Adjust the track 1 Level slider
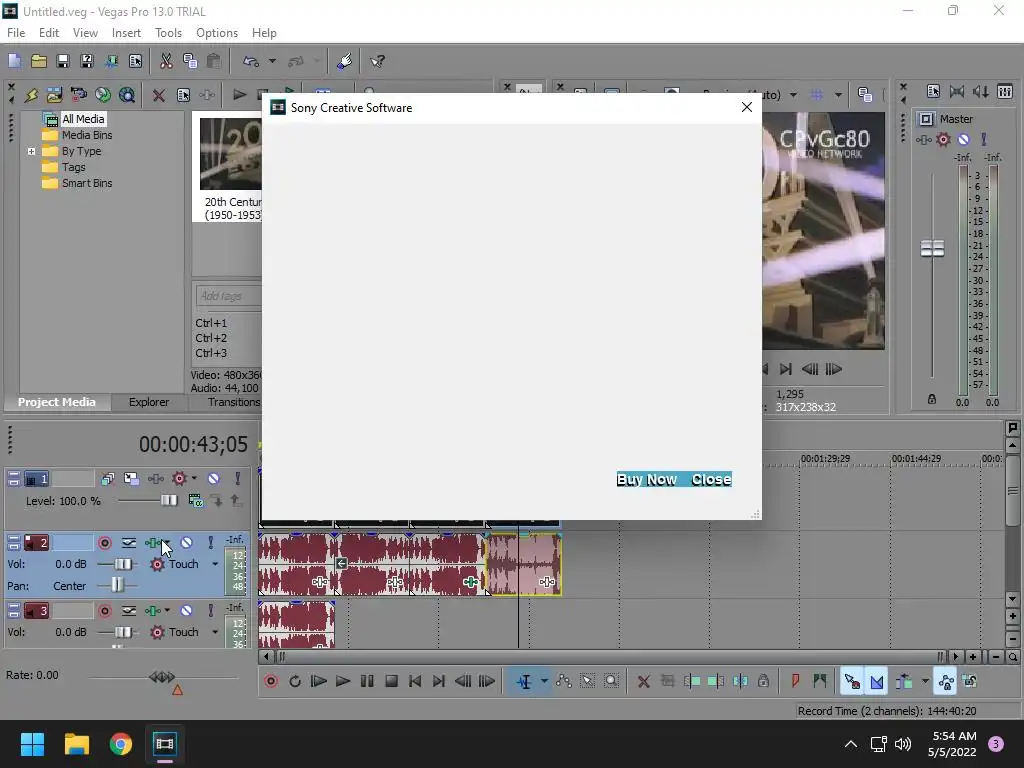Viewport: 1024px width, 768px height. click(168, 501)
